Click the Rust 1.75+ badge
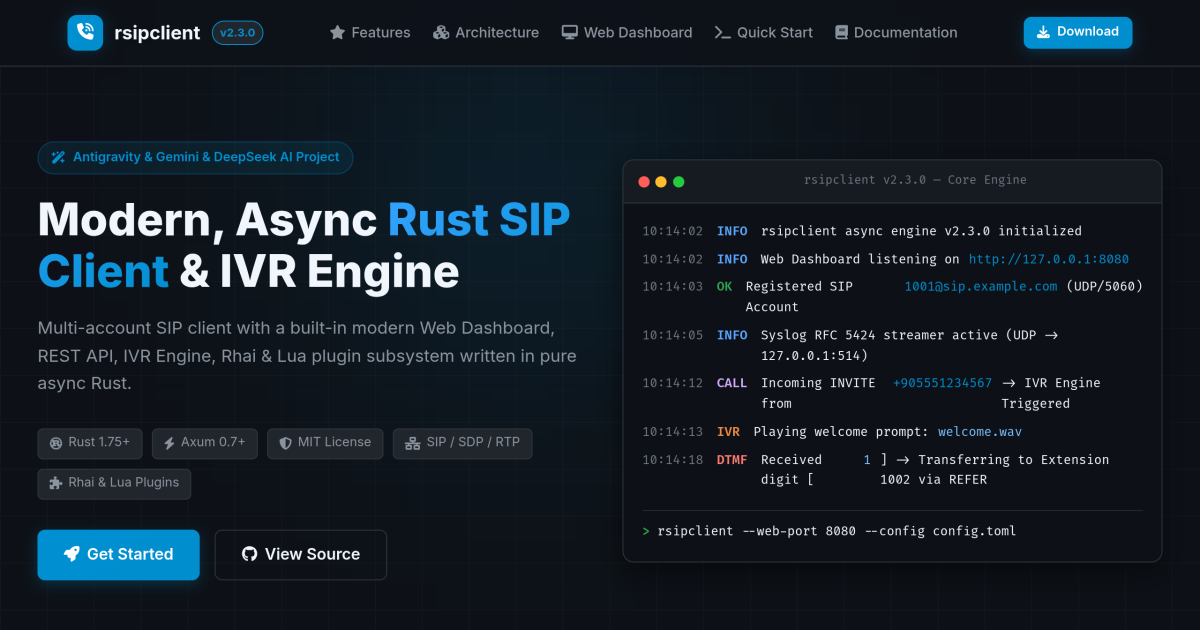The height and width of the screenshot is (630, 1200). [x=90, y=443]
